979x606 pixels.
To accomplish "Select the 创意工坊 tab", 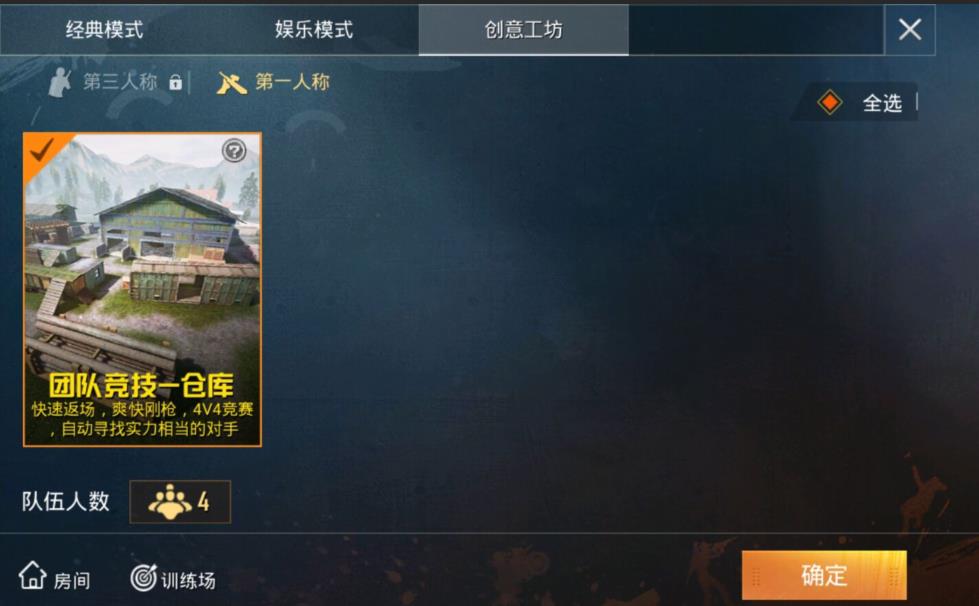I will [523, 29].
